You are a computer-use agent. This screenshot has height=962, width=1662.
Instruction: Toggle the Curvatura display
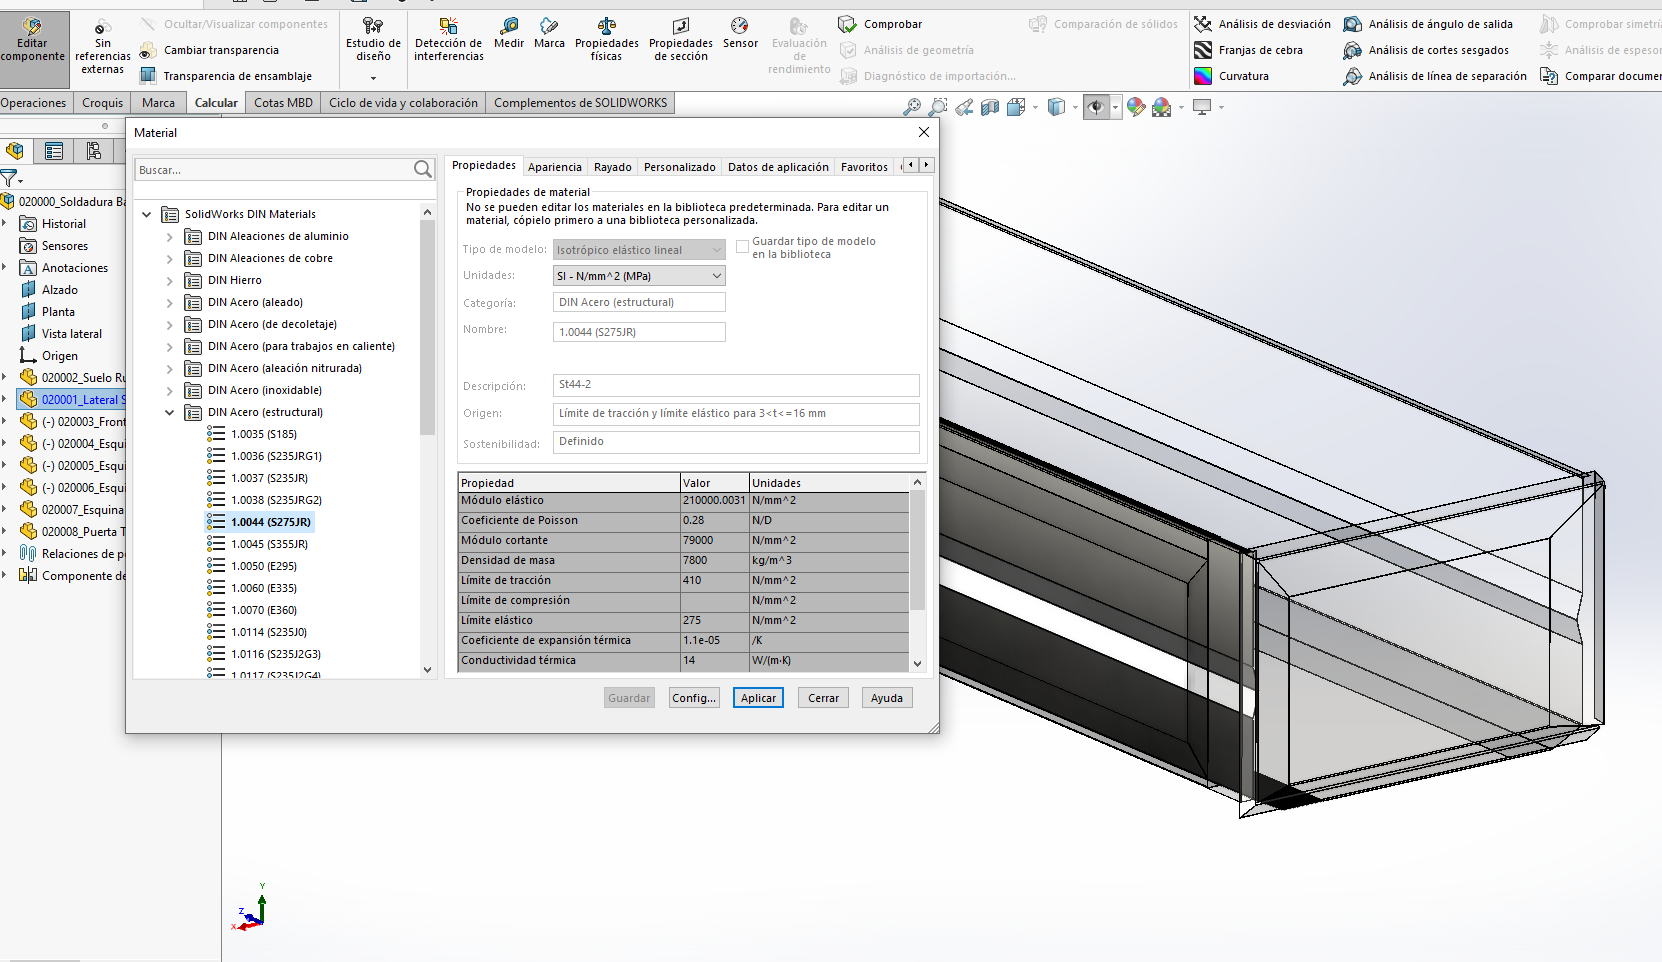pos(1231,76)
